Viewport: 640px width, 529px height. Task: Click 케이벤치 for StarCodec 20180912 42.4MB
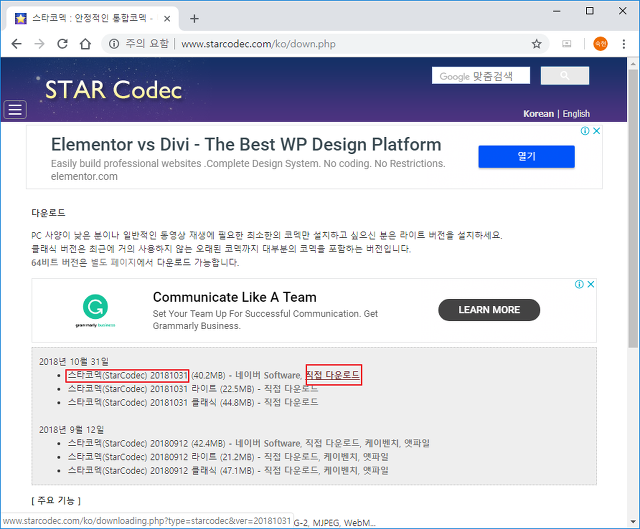[382, 443]
